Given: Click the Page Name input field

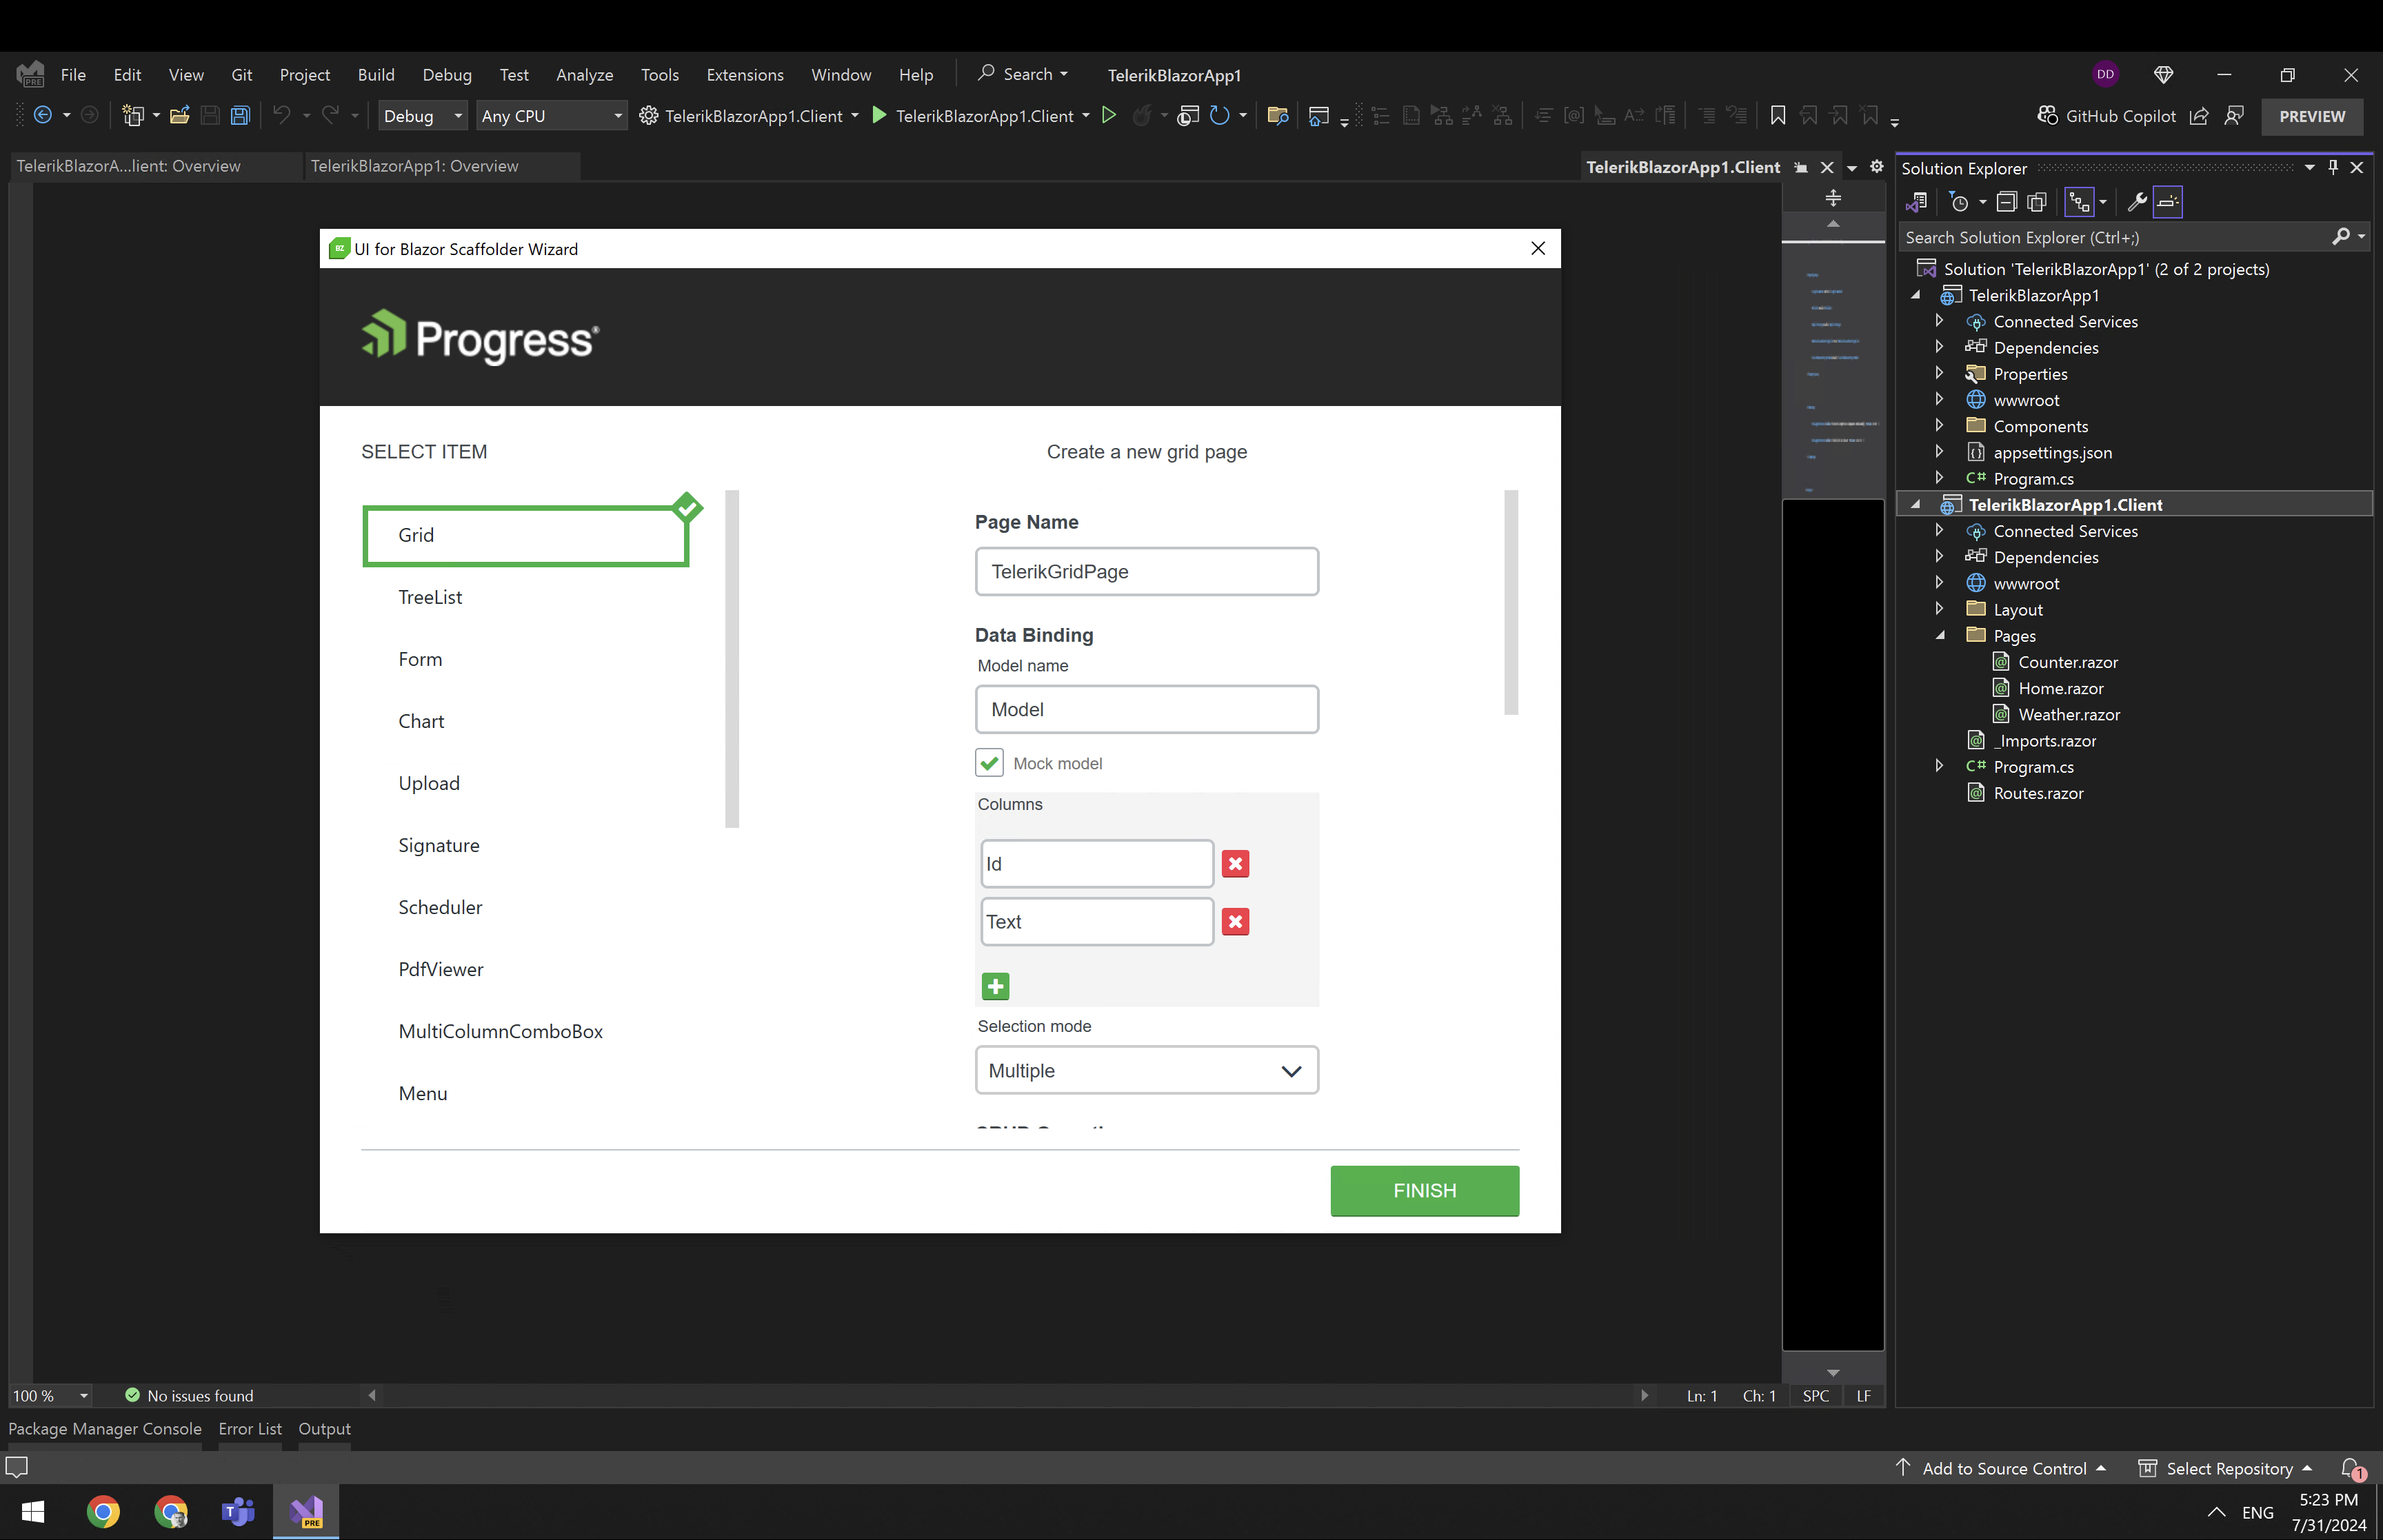Looking at the screenshot, I should 1146,572.
